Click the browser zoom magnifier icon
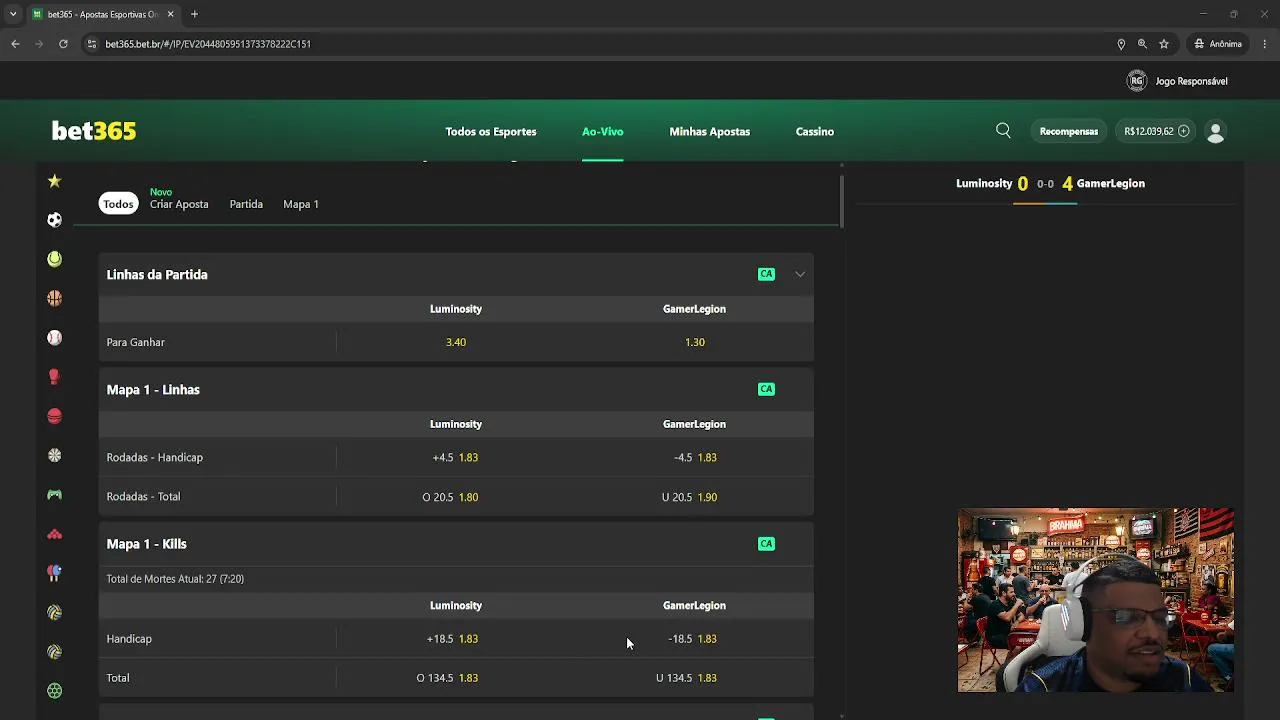 (x=1142, y=44)
